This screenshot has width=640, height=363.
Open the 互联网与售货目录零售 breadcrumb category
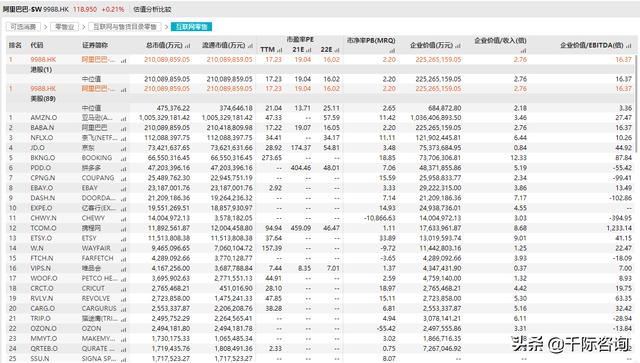click(125, 27)
